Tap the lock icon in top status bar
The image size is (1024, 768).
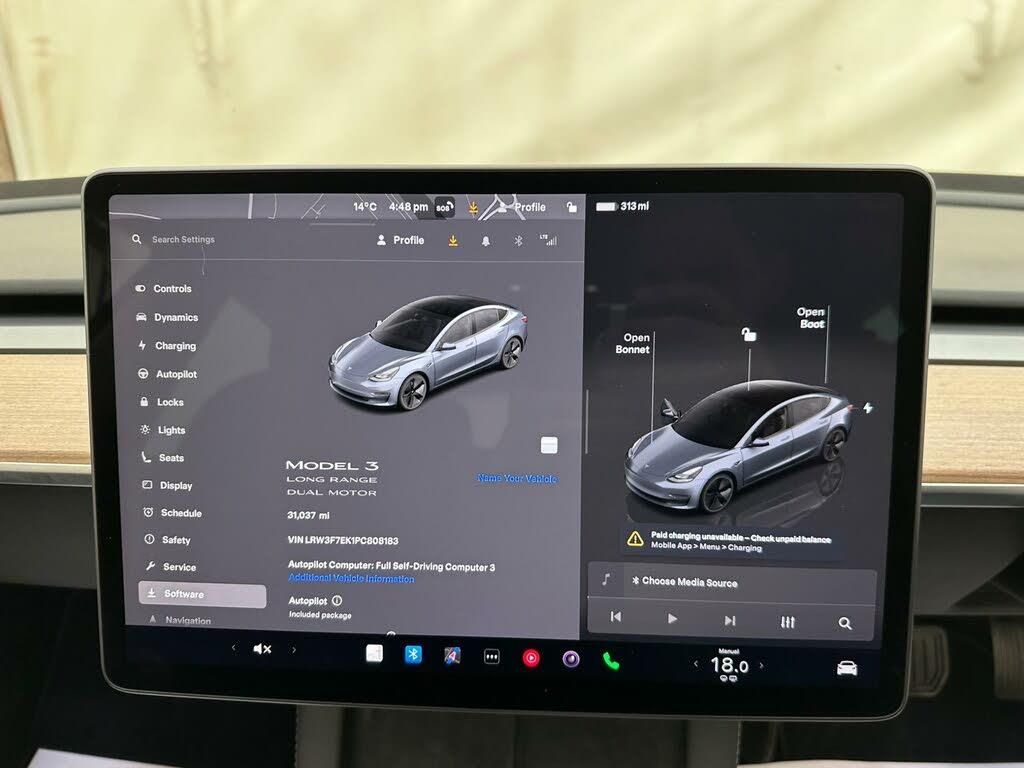pyautogui.click(x=571, y=207)
